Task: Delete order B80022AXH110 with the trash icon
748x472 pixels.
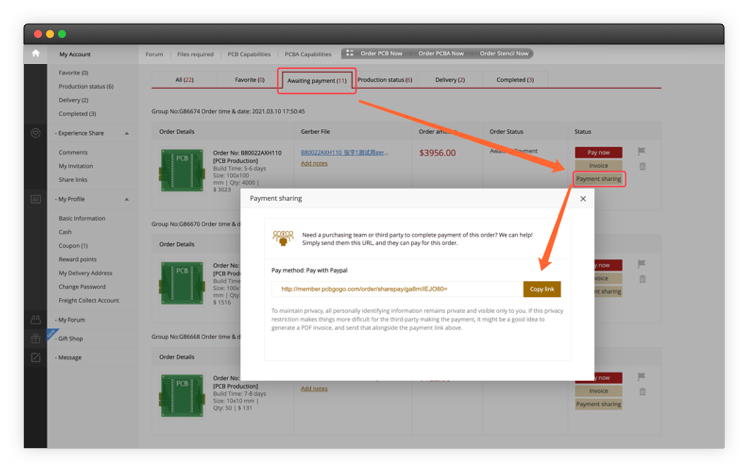Action: coord(643,167)
